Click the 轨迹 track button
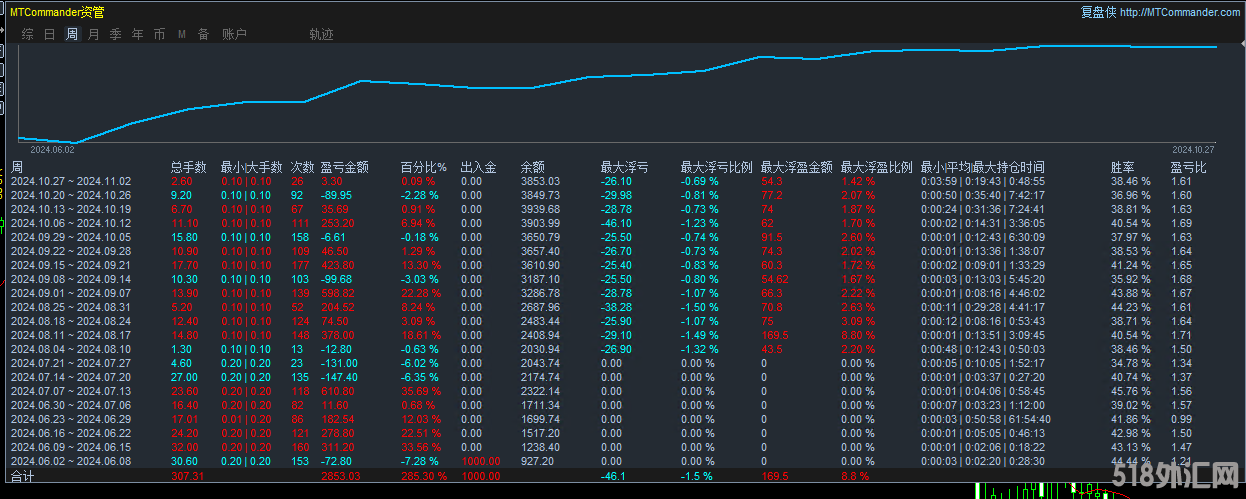The height and width of the screenshot is (499, 1246). [321, 34]
